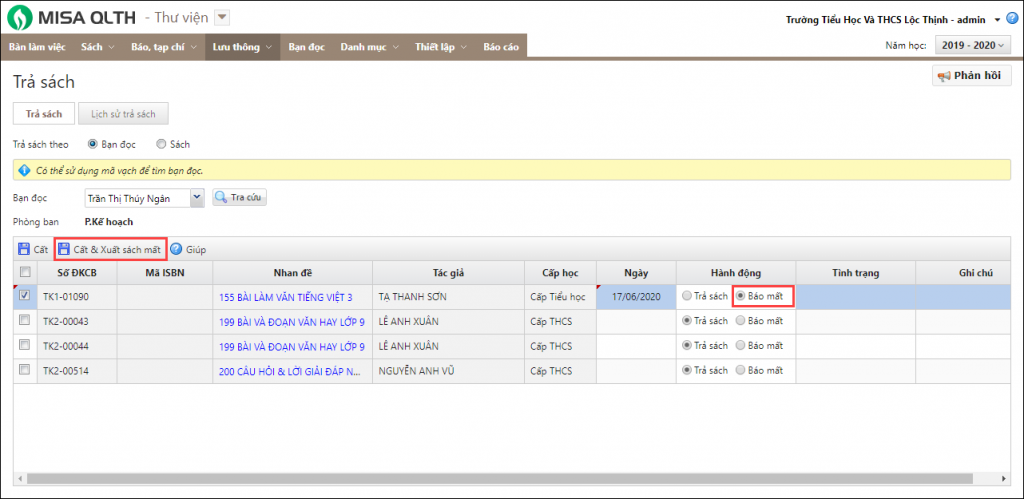Screen dimensions: 1024x499
Task: Open the Báo cáo menu item
Action: pos(501,47)
